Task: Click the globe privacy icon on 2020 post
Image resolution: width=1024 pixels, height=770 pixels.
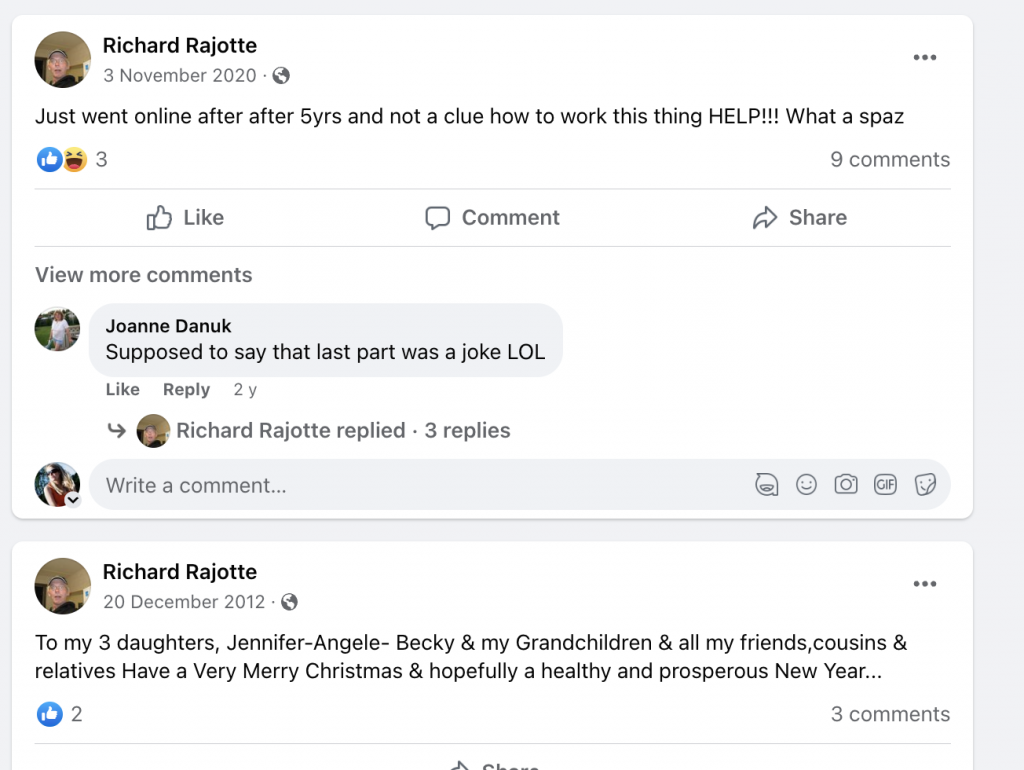Action: (x=282, y=75)
